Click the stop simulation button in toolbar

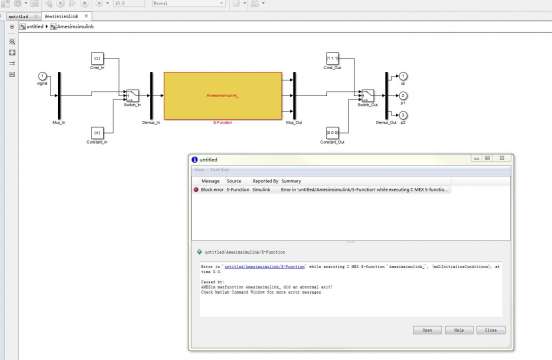pyautogui.click(x=84, y=4)
